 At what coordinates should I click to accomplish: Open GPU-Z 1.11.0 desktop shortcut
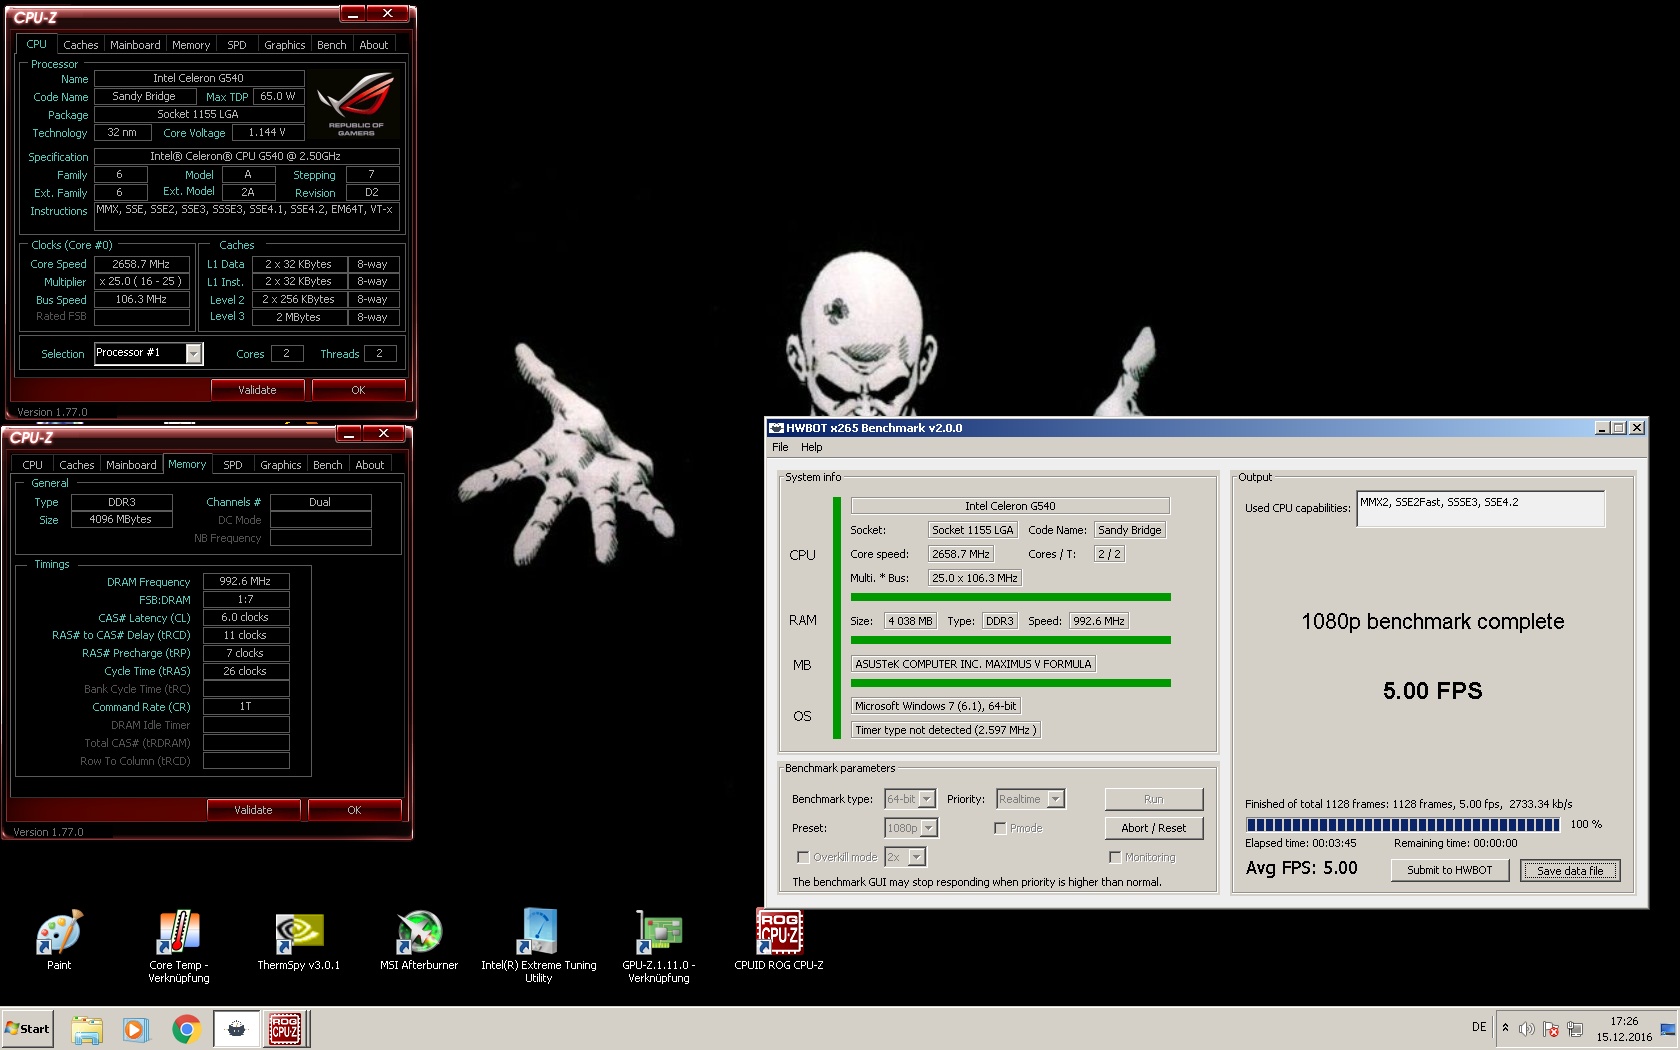click(659, 946)
